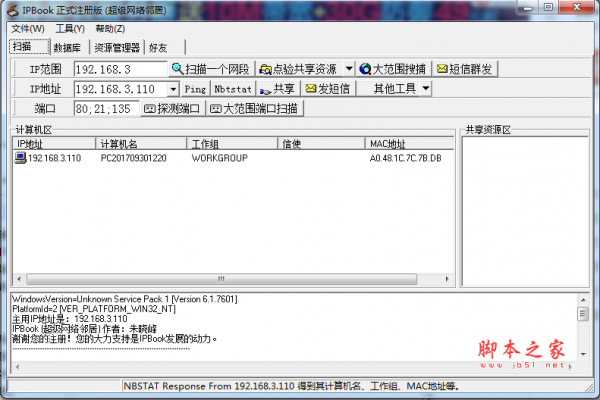Click inside the 共享资源区 list panel
Screen dimensions: 600x400
pos(525,211)
